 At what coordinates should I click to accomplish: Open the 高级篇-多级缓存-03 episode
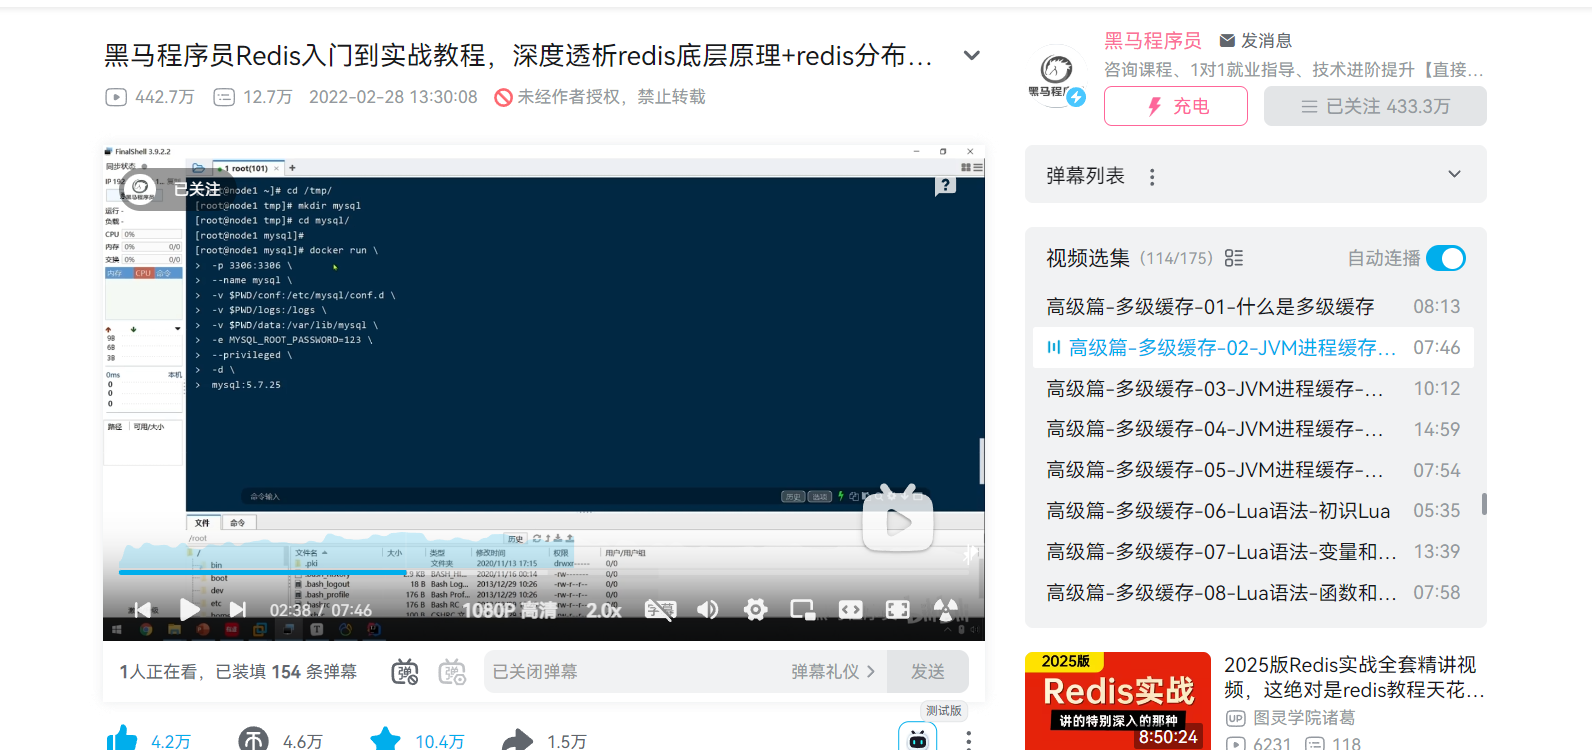pos(1253,389)
